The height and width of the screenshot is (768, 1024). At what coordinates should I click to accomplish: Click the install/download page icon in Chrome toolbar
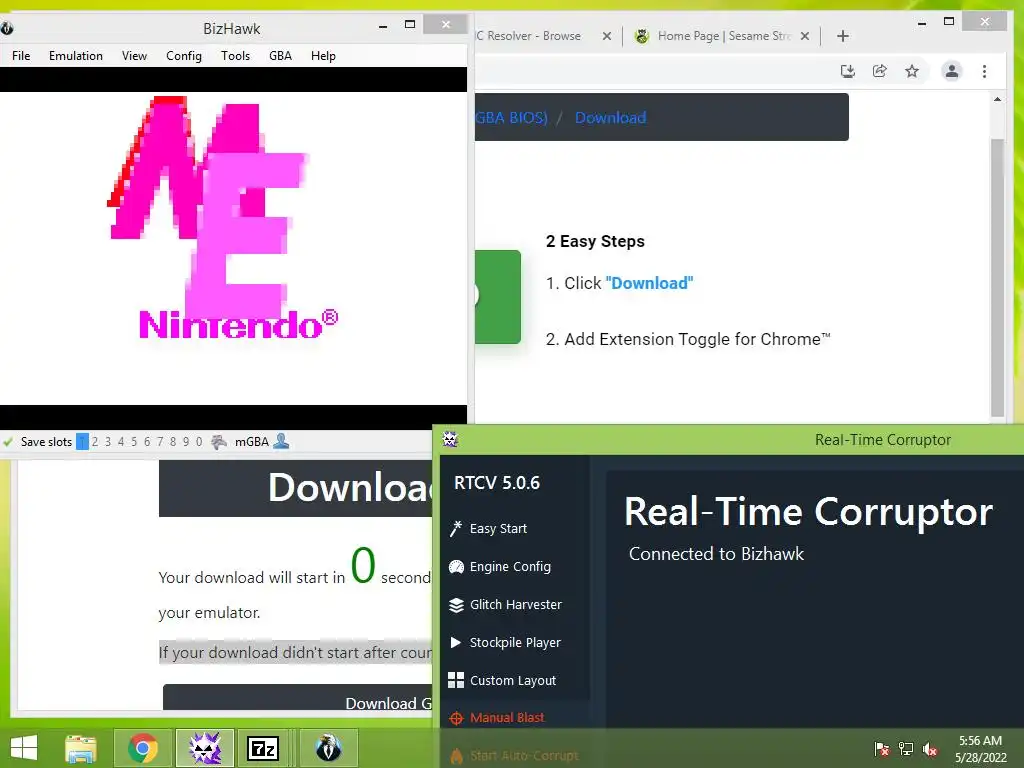click(x=848, y=71)
